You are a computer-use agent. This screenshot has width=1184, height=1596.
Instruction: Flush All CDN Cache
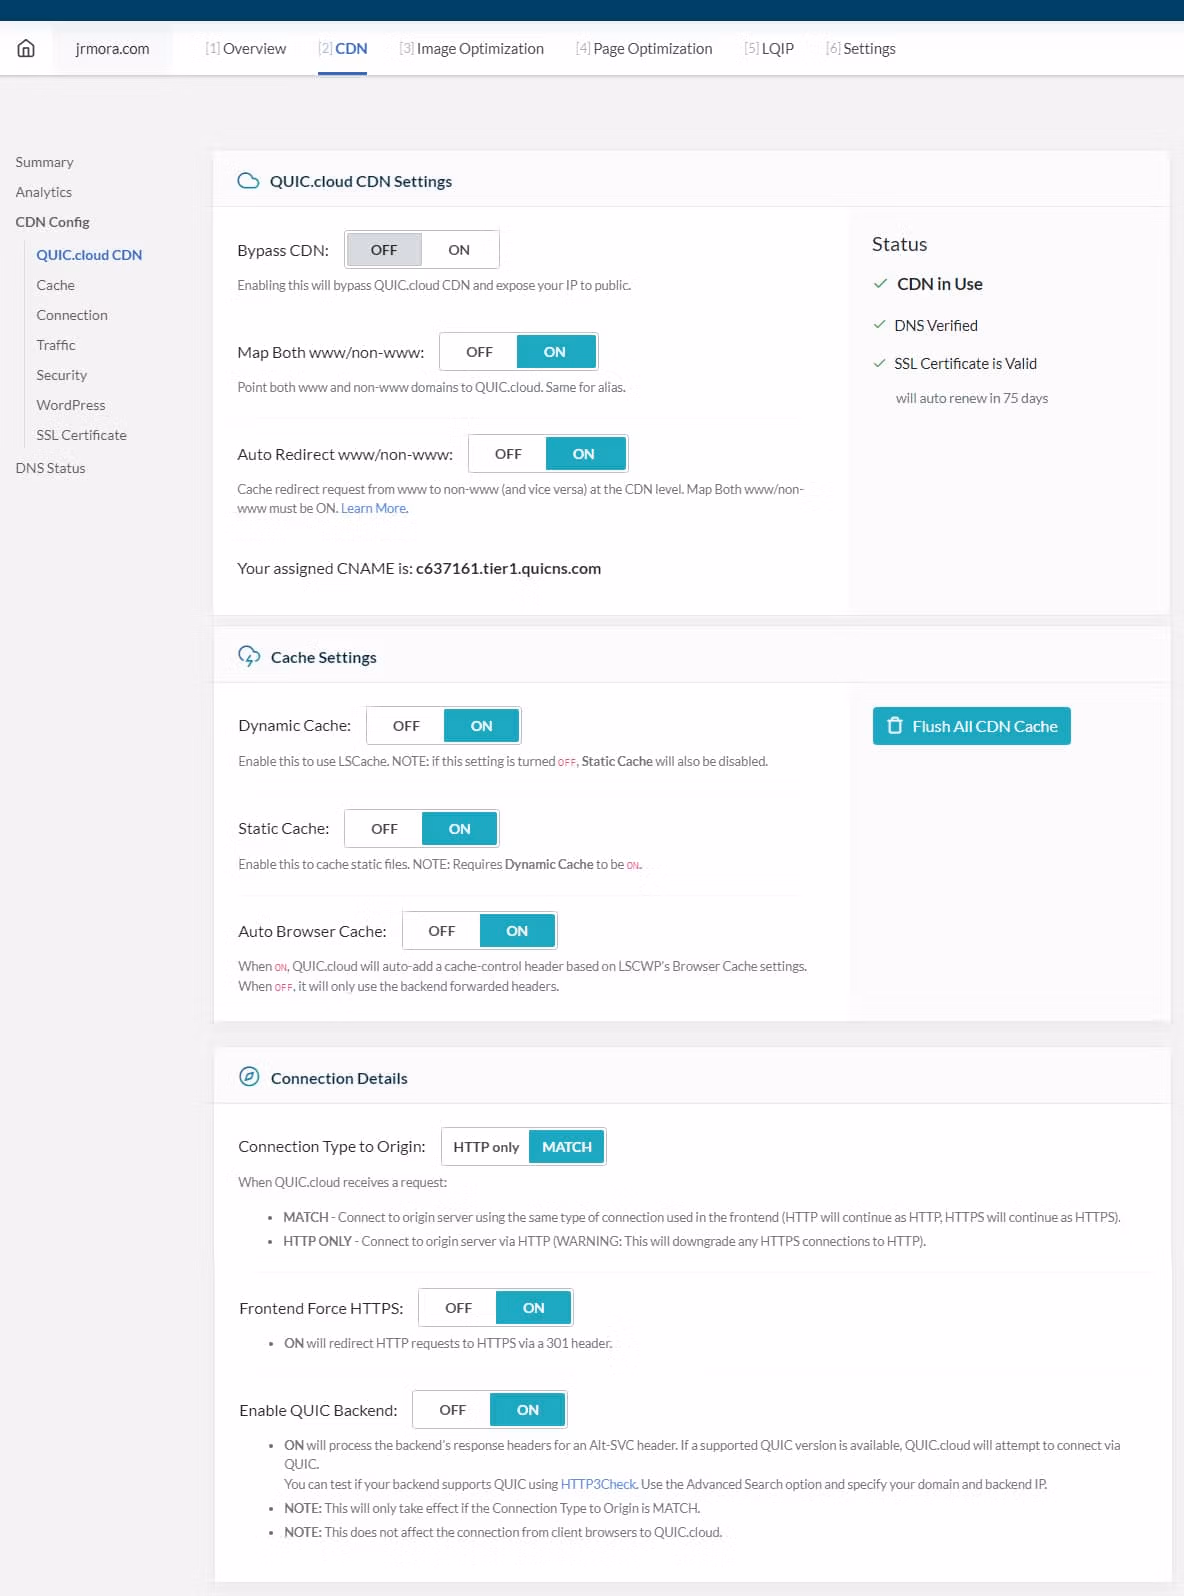tap(972, 726)
